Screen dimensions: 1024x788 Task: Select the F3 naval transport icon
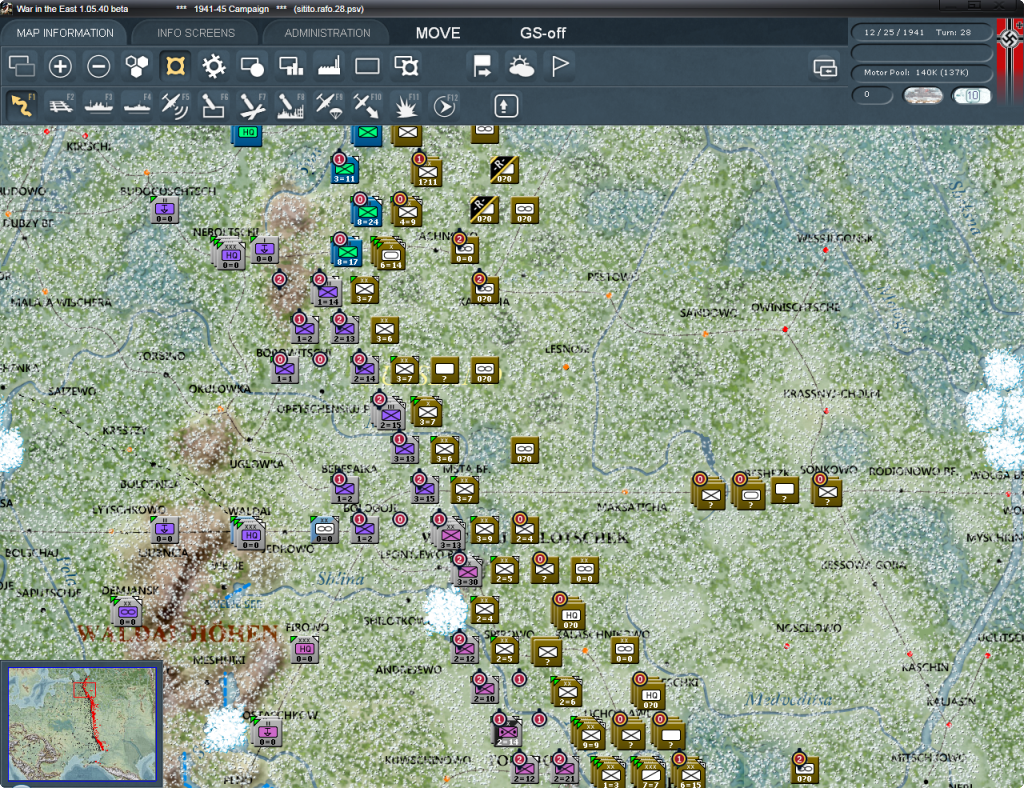(99, 106)
